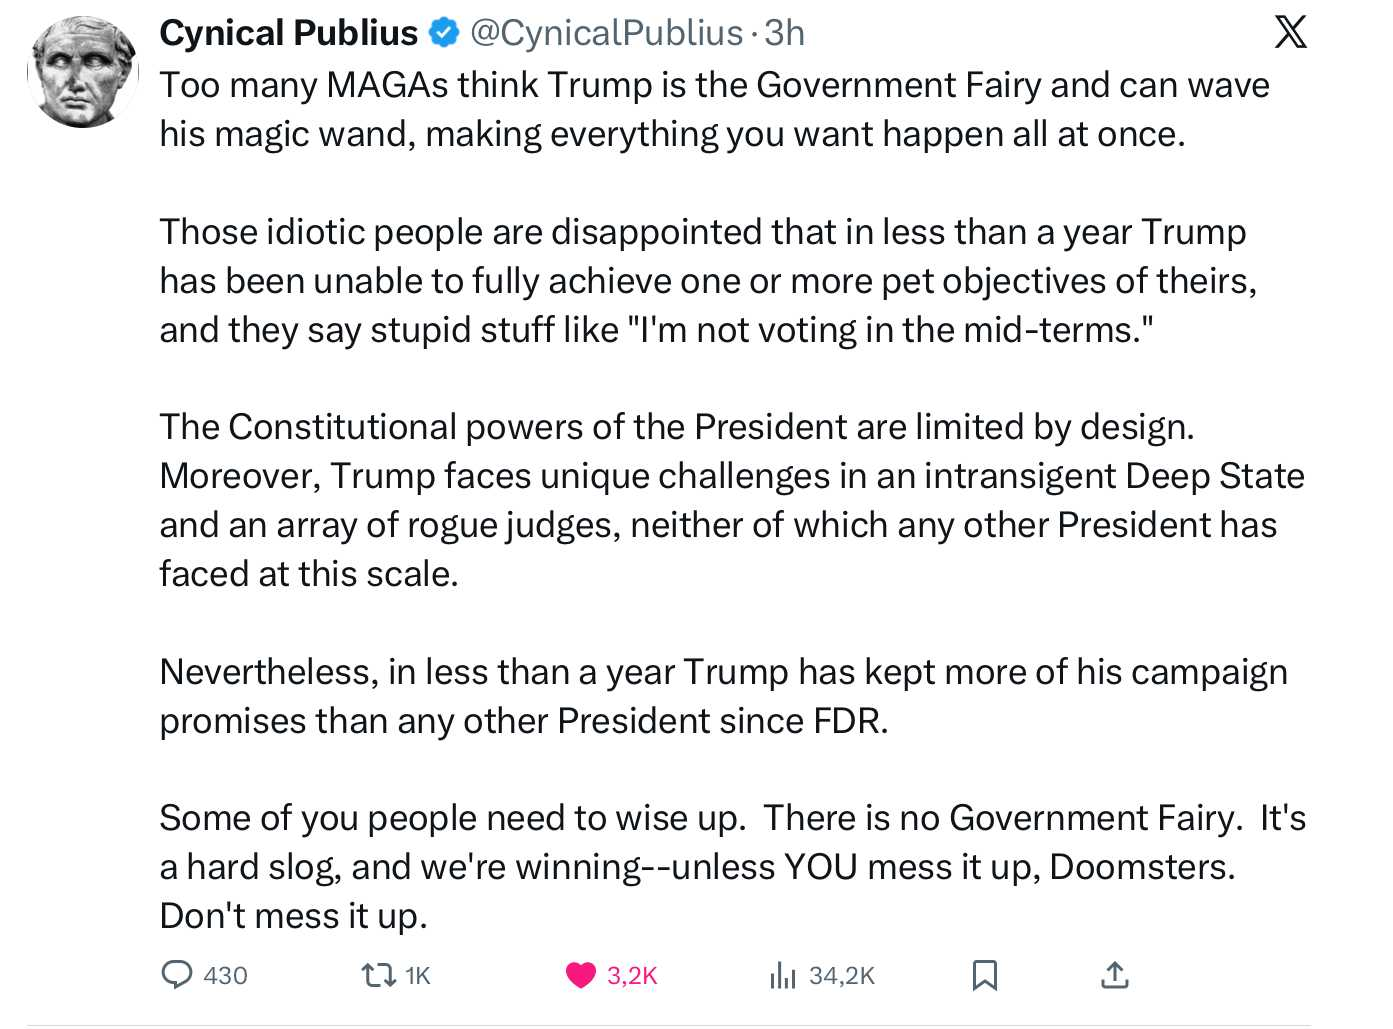Click the 430 replies count

(x=225, y=975)
